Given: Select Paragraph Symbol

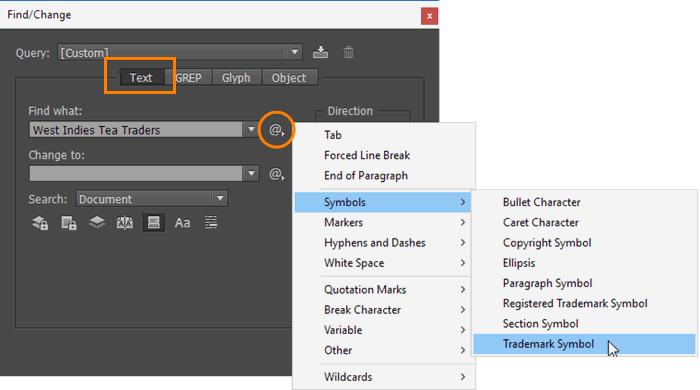Looking at the screenshot, I should (584, 283).
